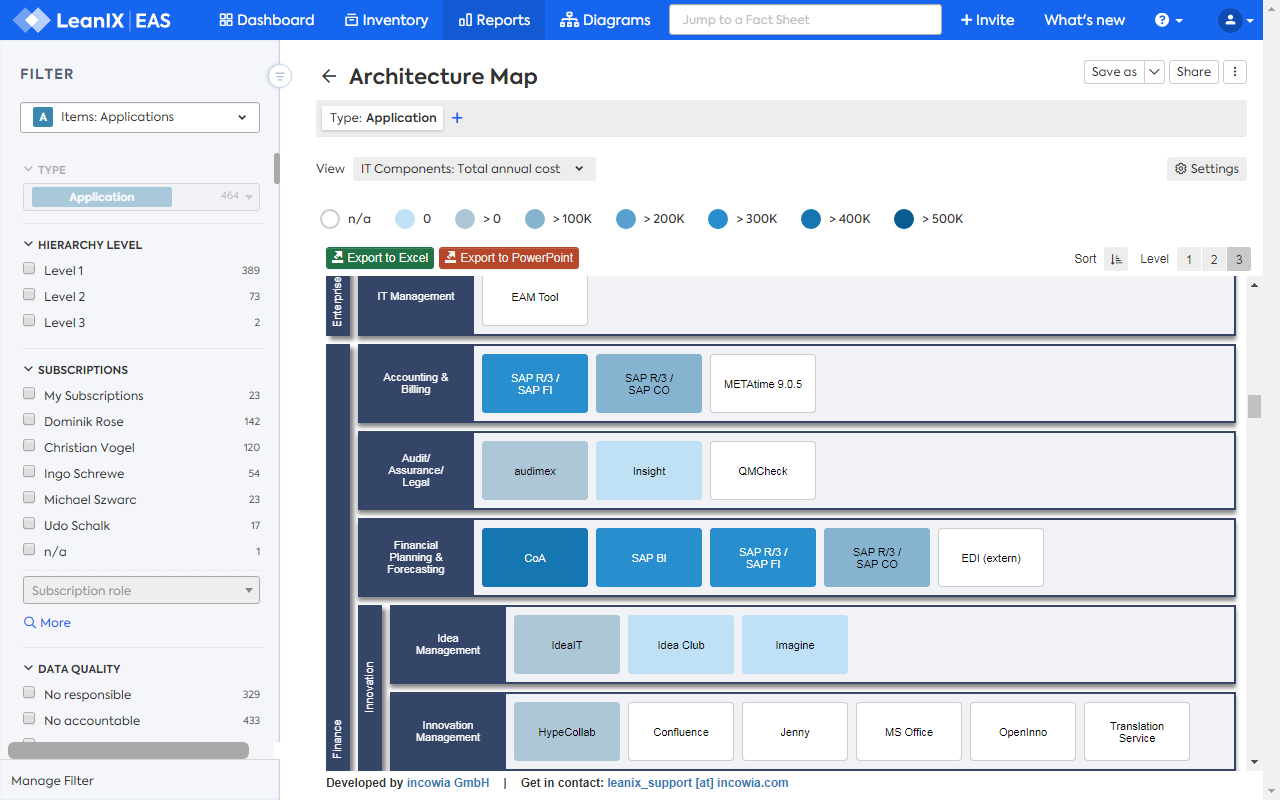Collapse the TYPE filter section

[x=44, y=170]
